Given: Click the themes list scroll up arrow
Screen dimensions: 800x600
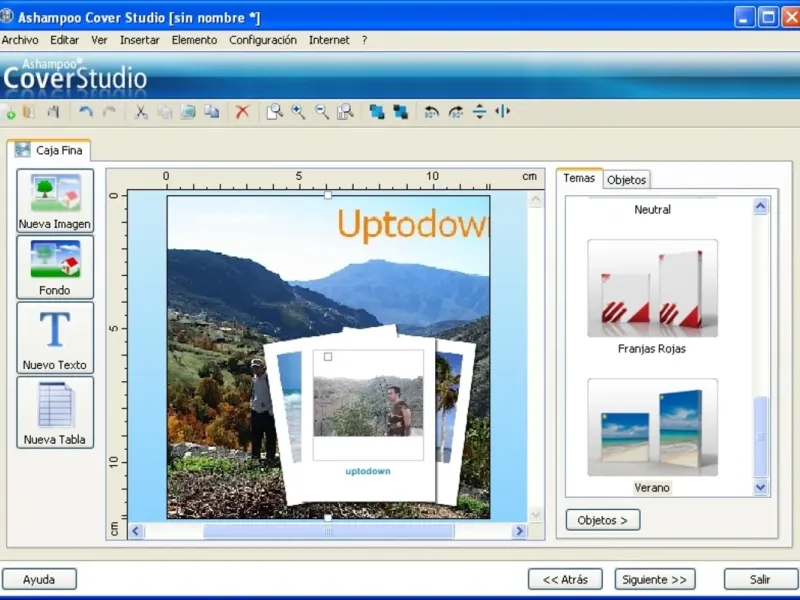Looking at the screenshot, I should 760,206.
